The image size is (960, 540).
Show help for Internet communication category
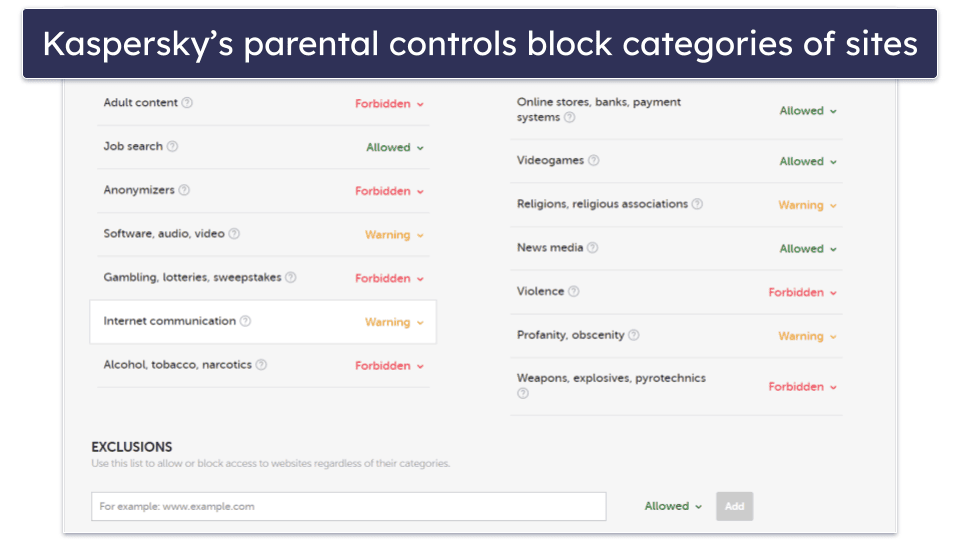pyautogui.click(x=245, y=321)
